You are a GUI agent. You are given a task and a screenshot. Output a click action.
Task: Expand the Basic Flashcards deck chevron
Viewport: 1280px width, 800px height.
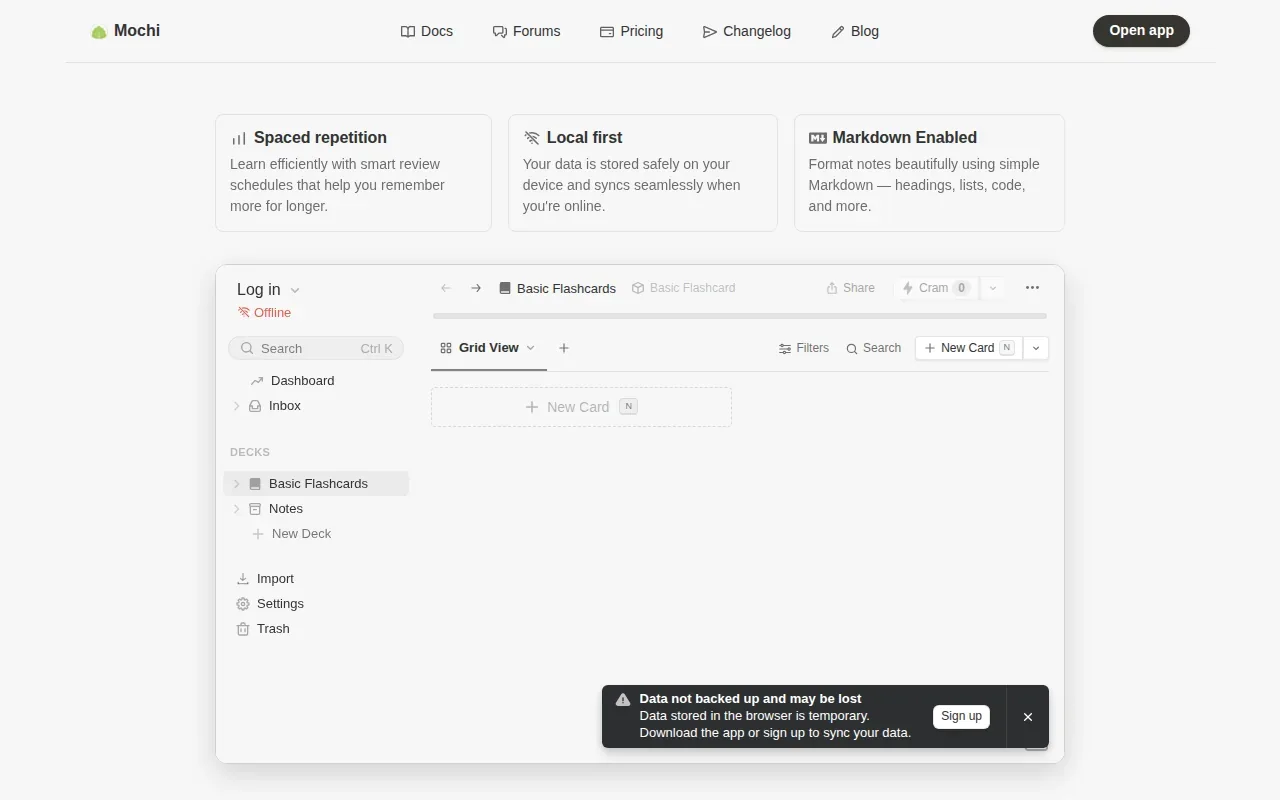coord(237,484)
